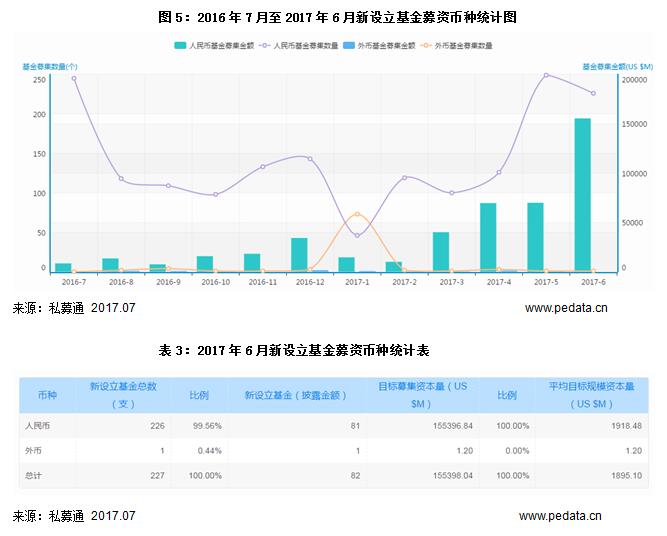Image resolution: width=667 pixels, height=536 pixels.
Task: Toggle the 外币基金募集金额 legend series
Action: [x=379, y=46]
